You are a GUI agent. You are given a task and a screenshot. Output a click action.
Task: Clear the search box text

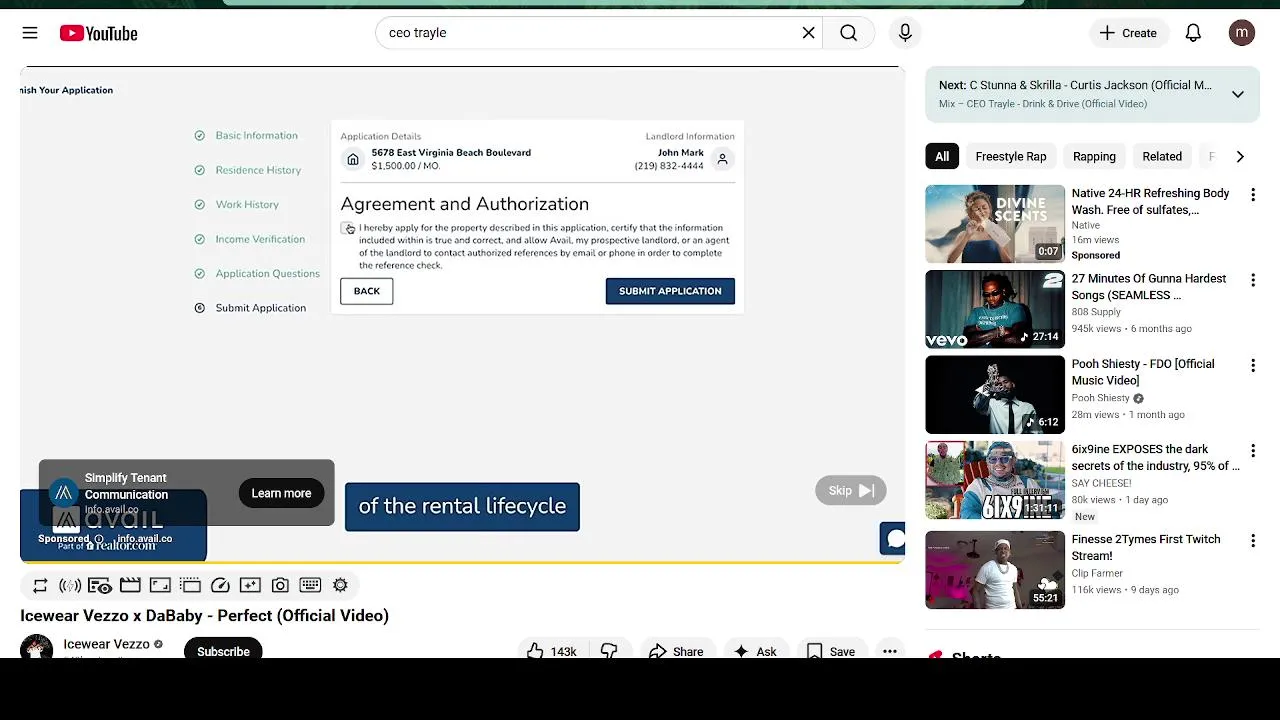coord(808,33)
